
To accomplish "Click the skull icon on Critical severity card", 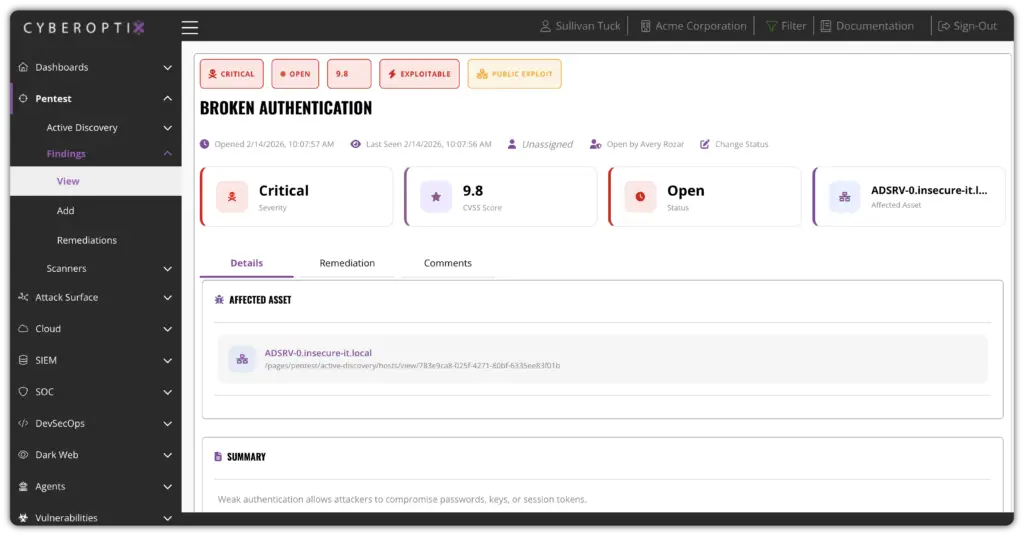I will coord(232,197).
